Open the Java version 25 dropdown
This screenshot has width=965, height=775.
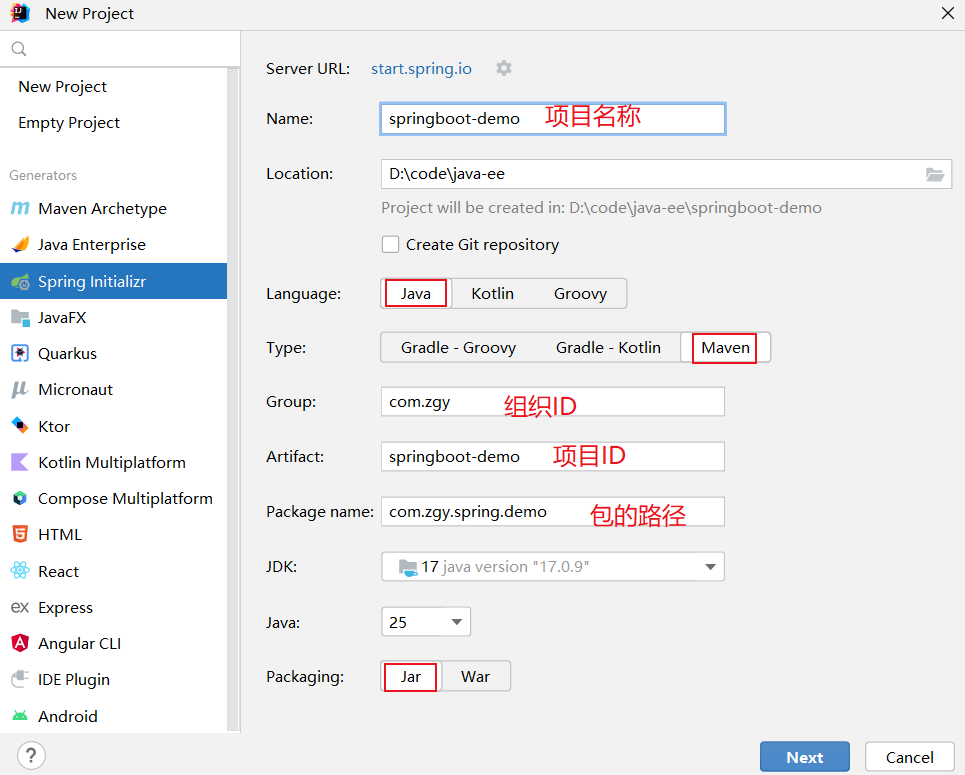pyautogui.click(x=426, y=622)
